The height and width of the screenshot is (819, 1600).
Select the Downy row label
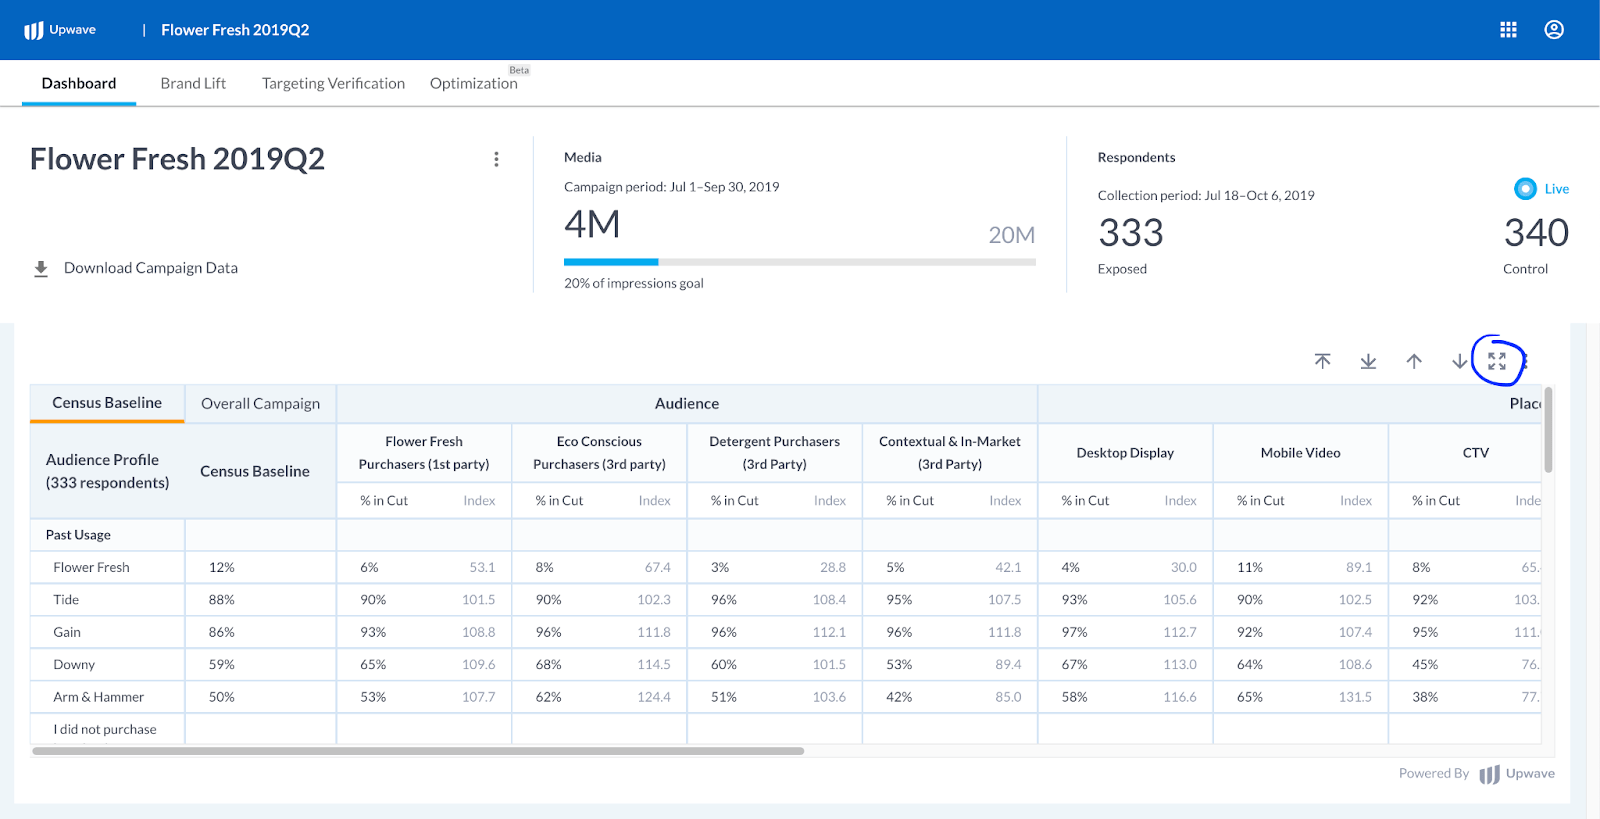click(74, 665)
